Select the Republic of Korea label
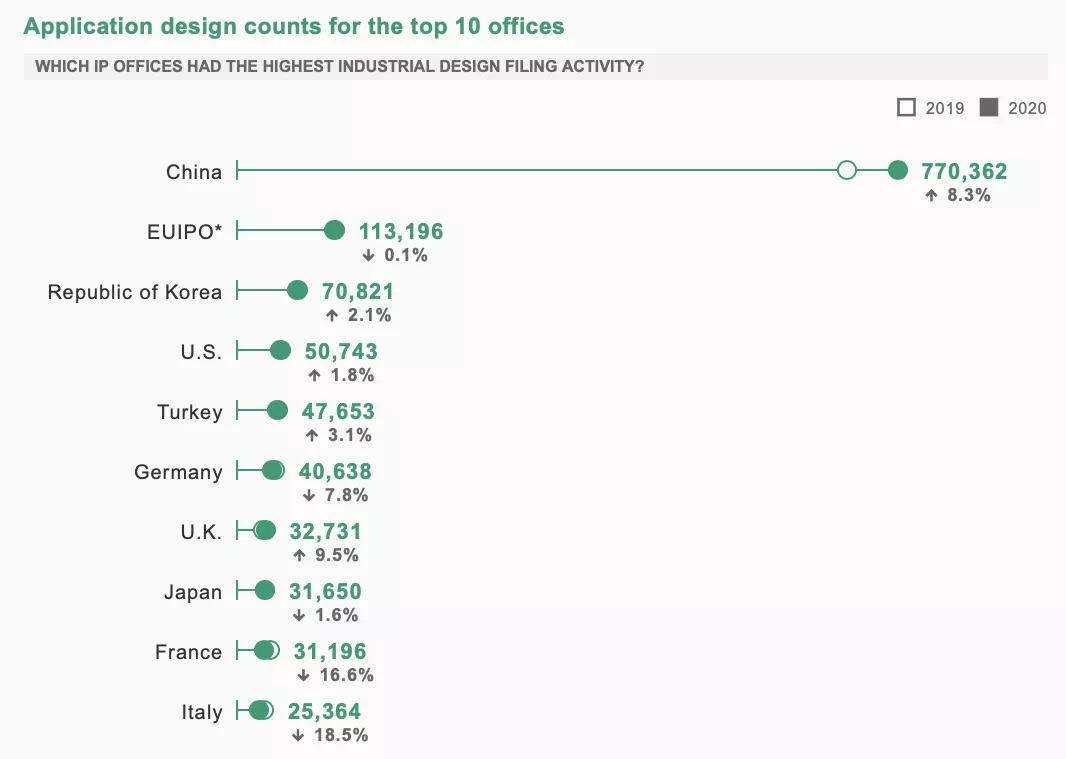Image resolution: width=1066 pixels, height=759 pixels. [135, 292]
